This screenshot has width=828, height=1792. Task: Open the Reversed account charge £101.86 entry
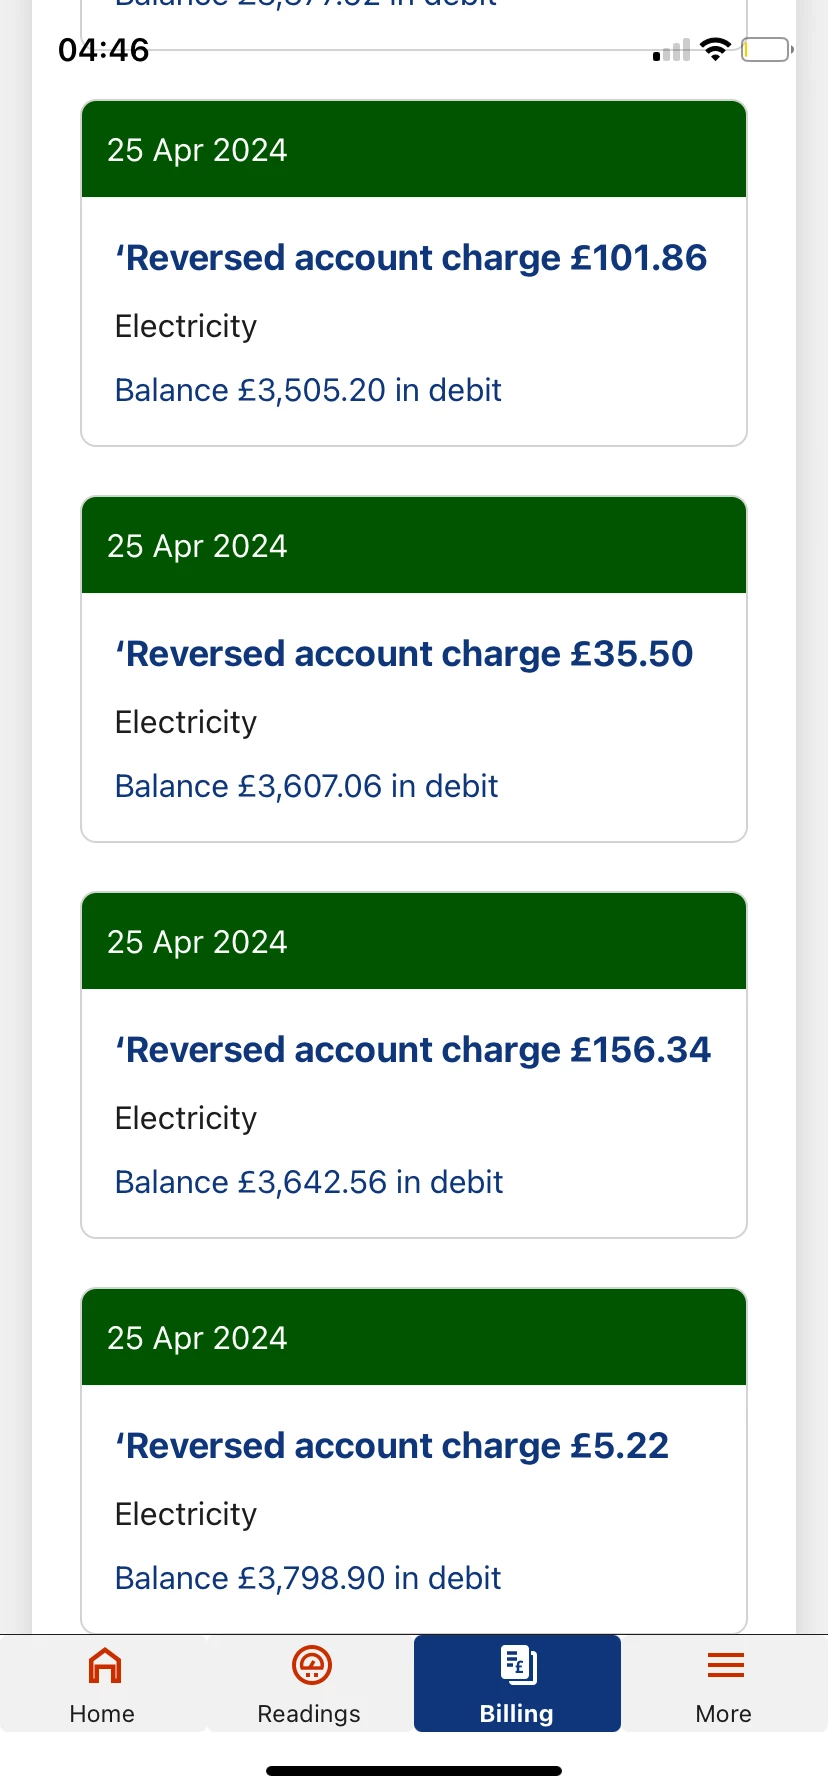tap(411, 258)
